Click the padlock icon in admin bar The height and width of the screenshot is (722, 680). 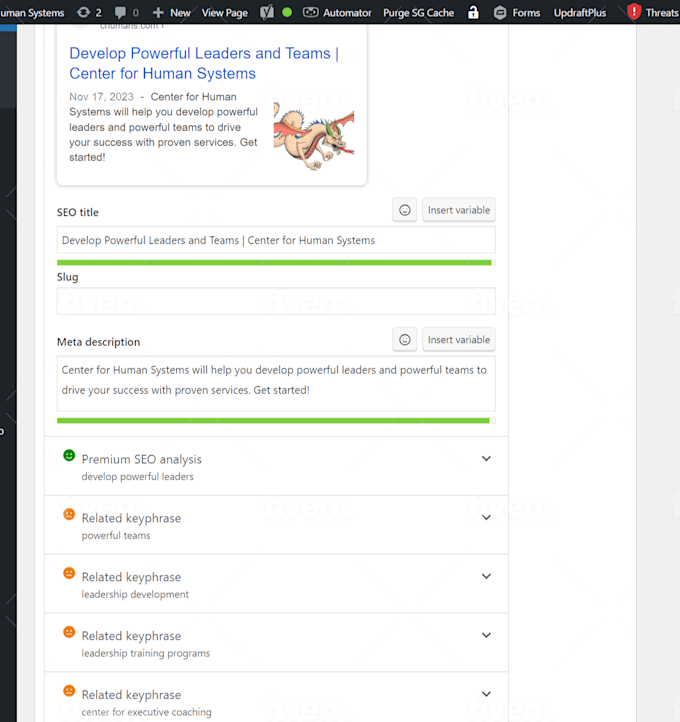point(473,12)
